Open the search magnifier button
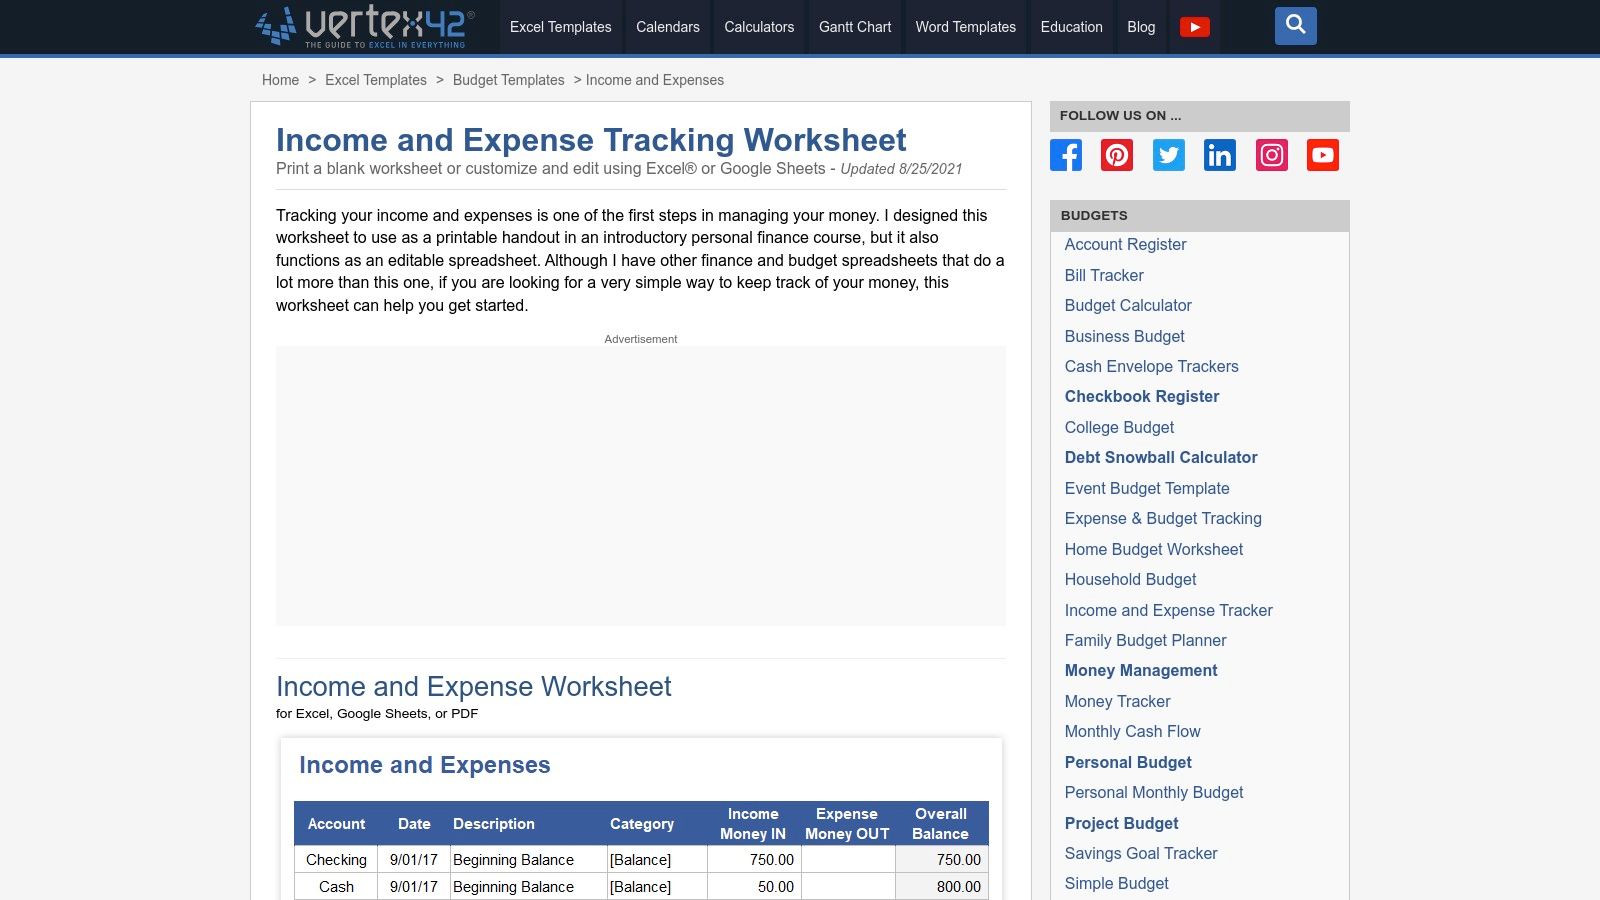Viewport: 1600px width, 900px height. (x=1295, y=26)
